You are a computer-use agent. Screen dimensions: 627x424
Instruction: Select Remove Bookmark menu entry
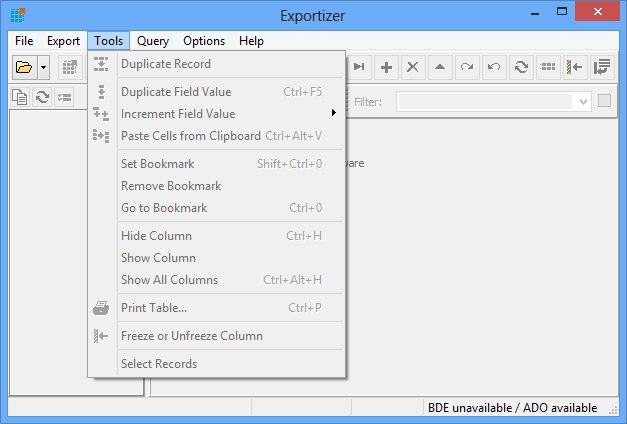coord(216,186)
